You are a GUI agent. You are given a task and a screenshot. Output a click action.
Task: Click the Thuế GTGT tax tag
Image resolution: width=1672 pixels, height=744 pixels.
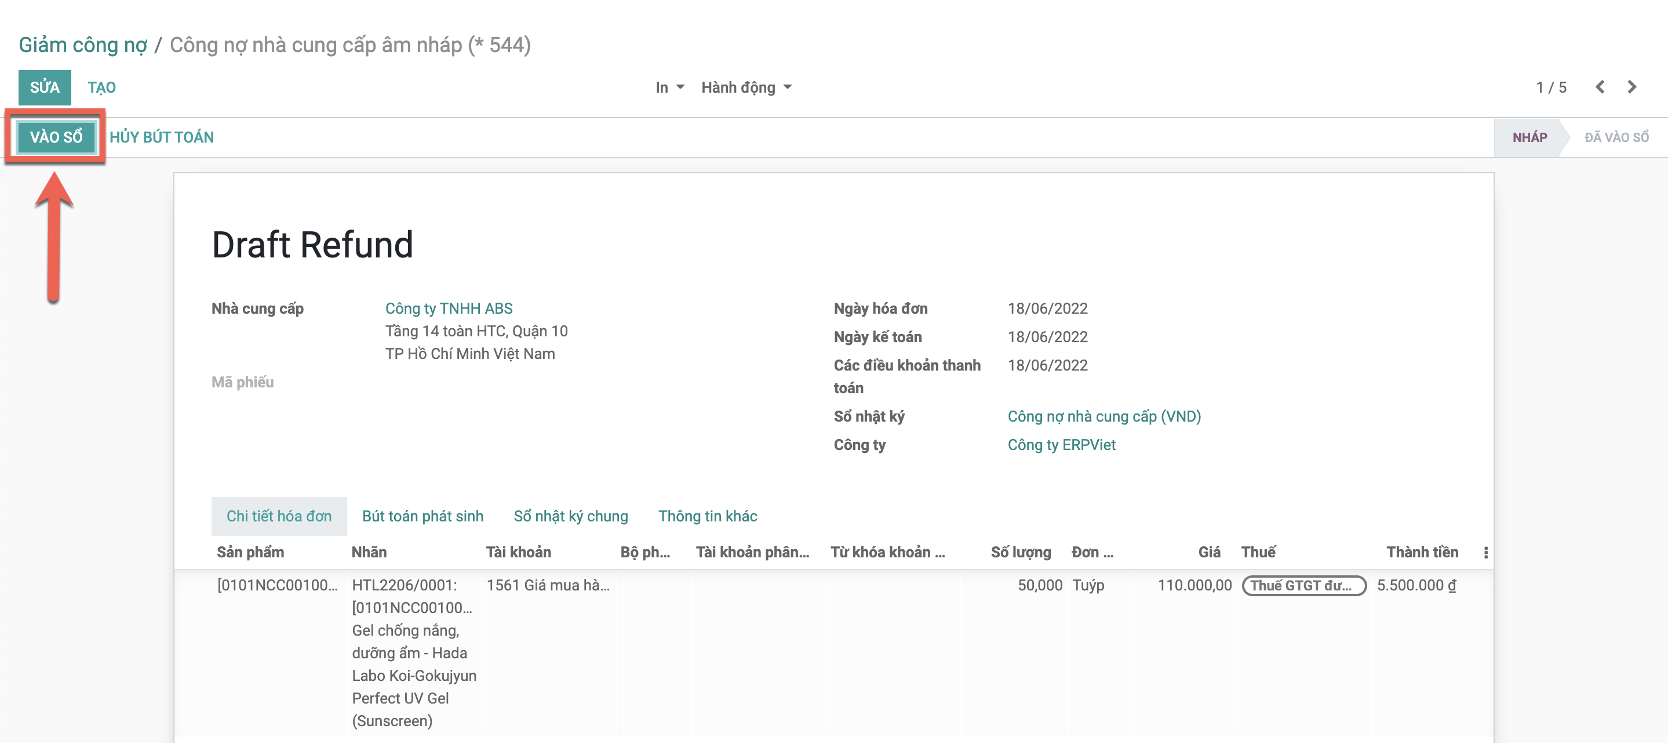pyautogui.click(x=1304, y=586)
